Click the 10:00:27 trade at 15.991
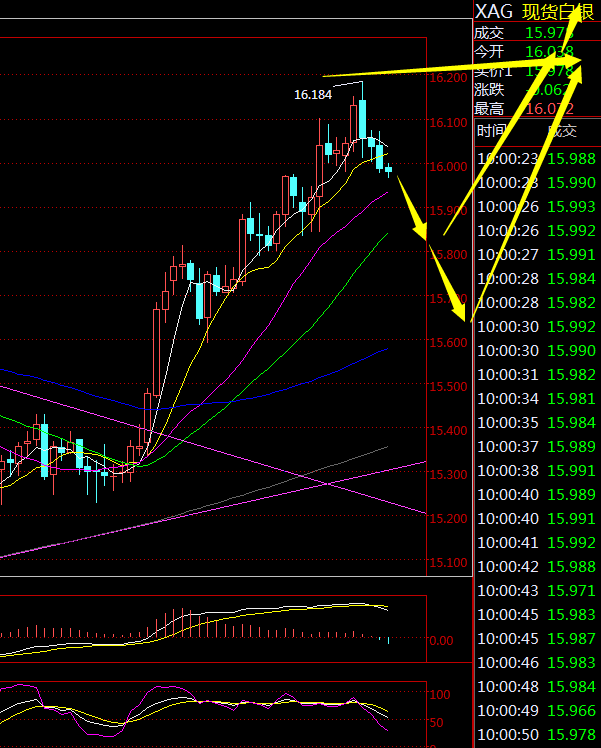601x748 pixels. 537,254
